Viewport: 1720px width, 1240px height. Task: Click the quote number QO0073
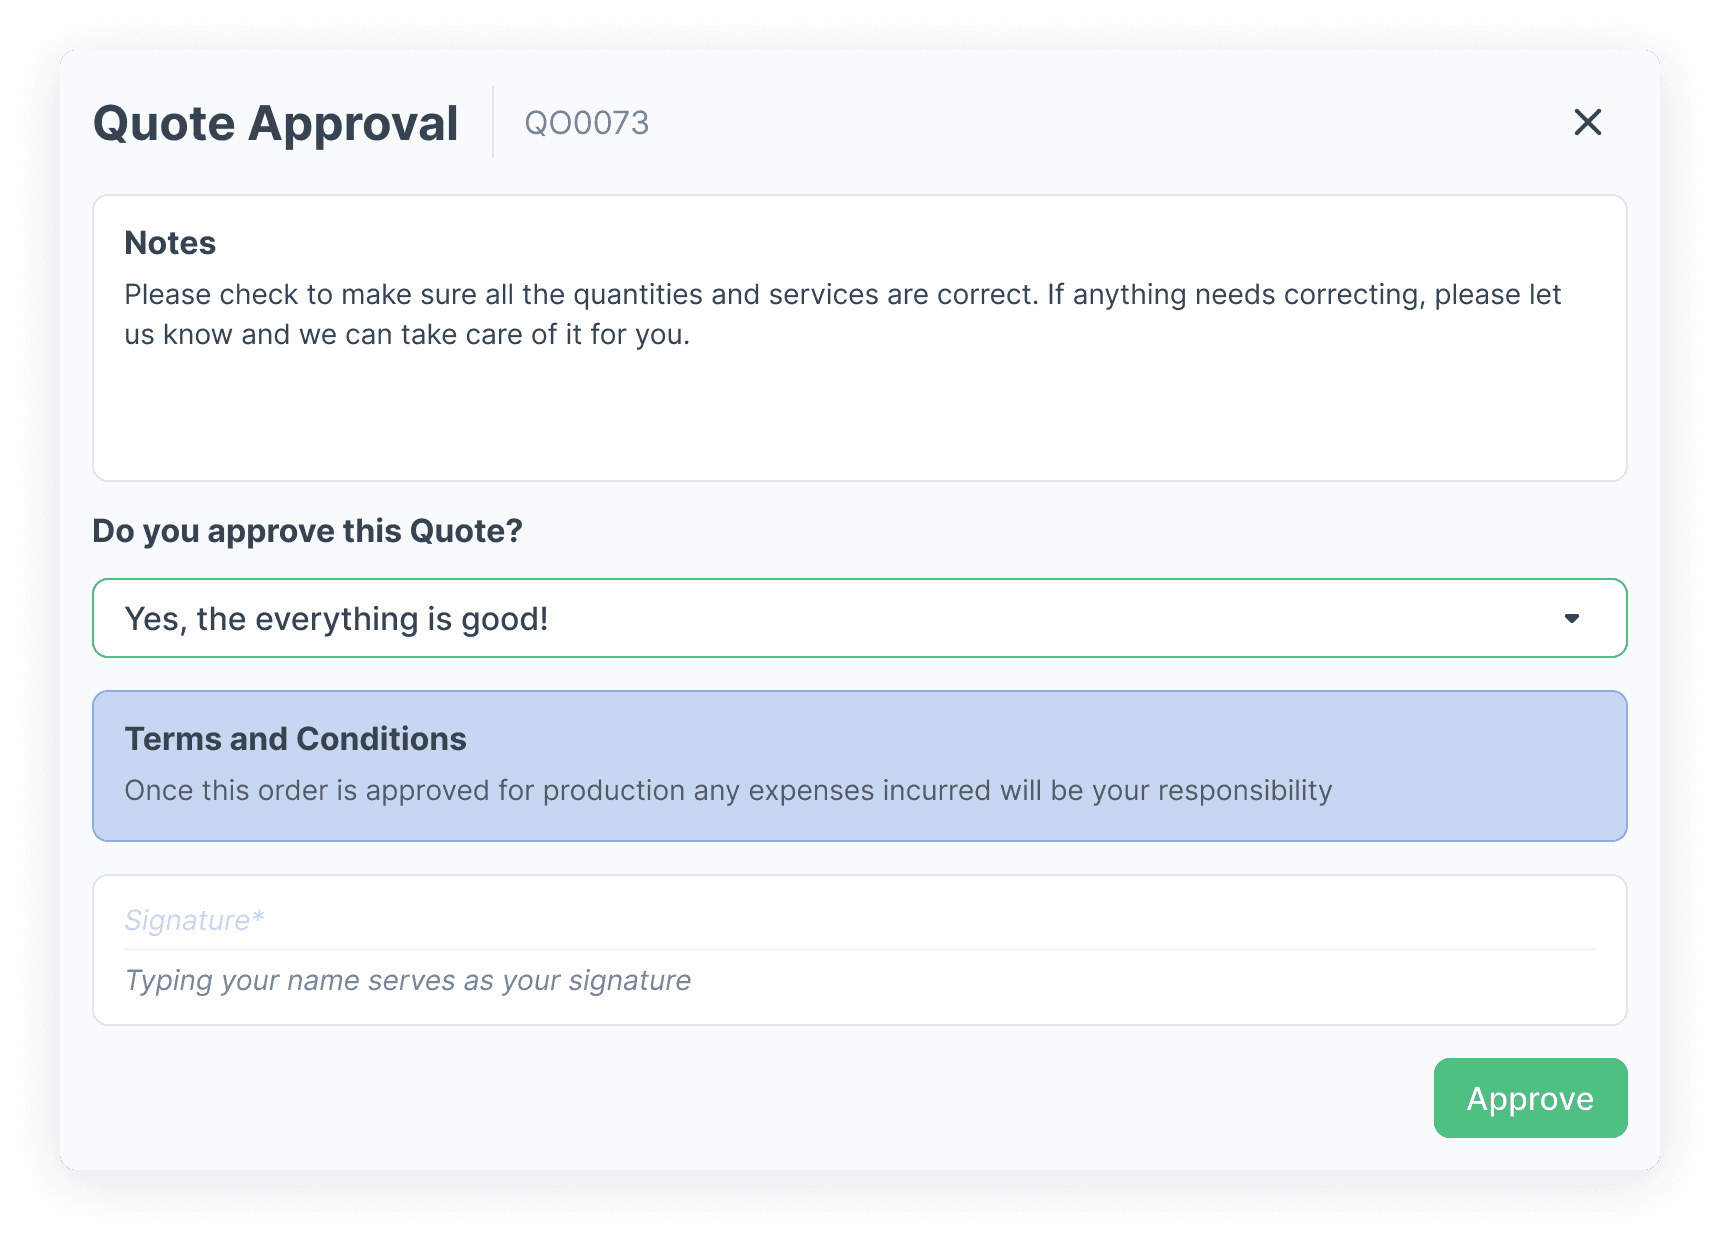[x=587, y=122]
